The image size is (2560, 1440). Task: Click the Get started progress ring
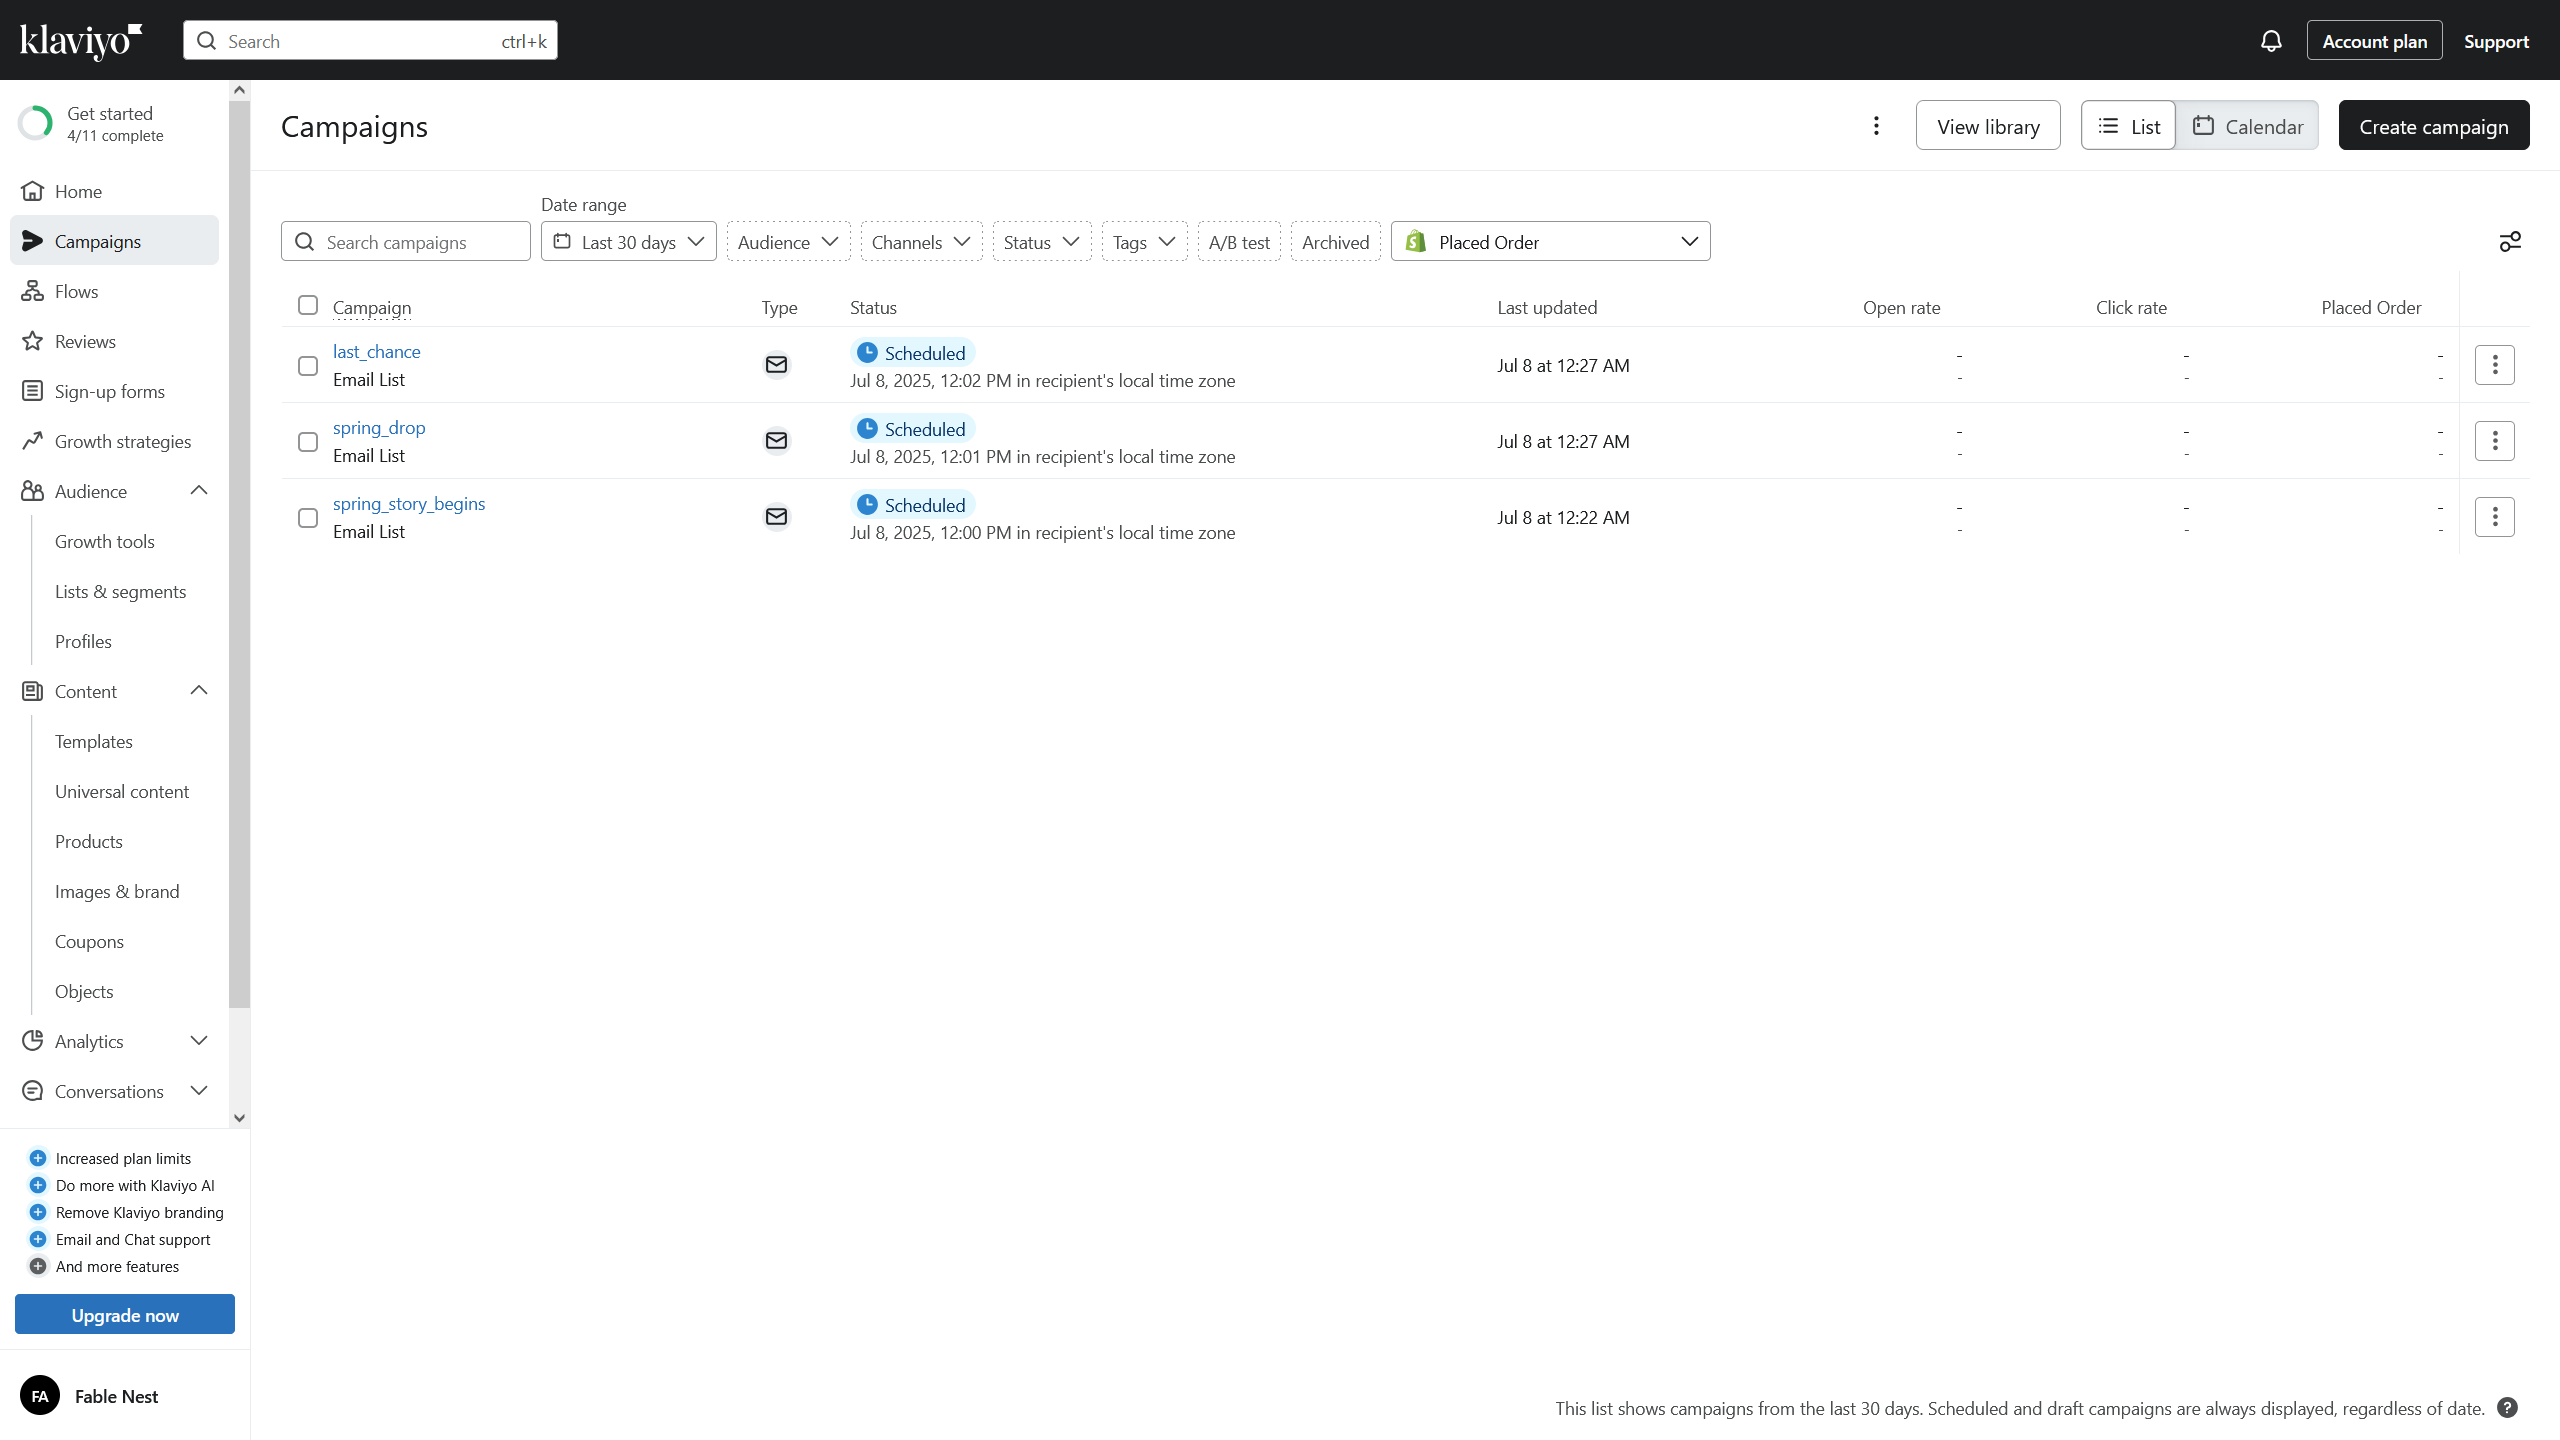point(36,124)
